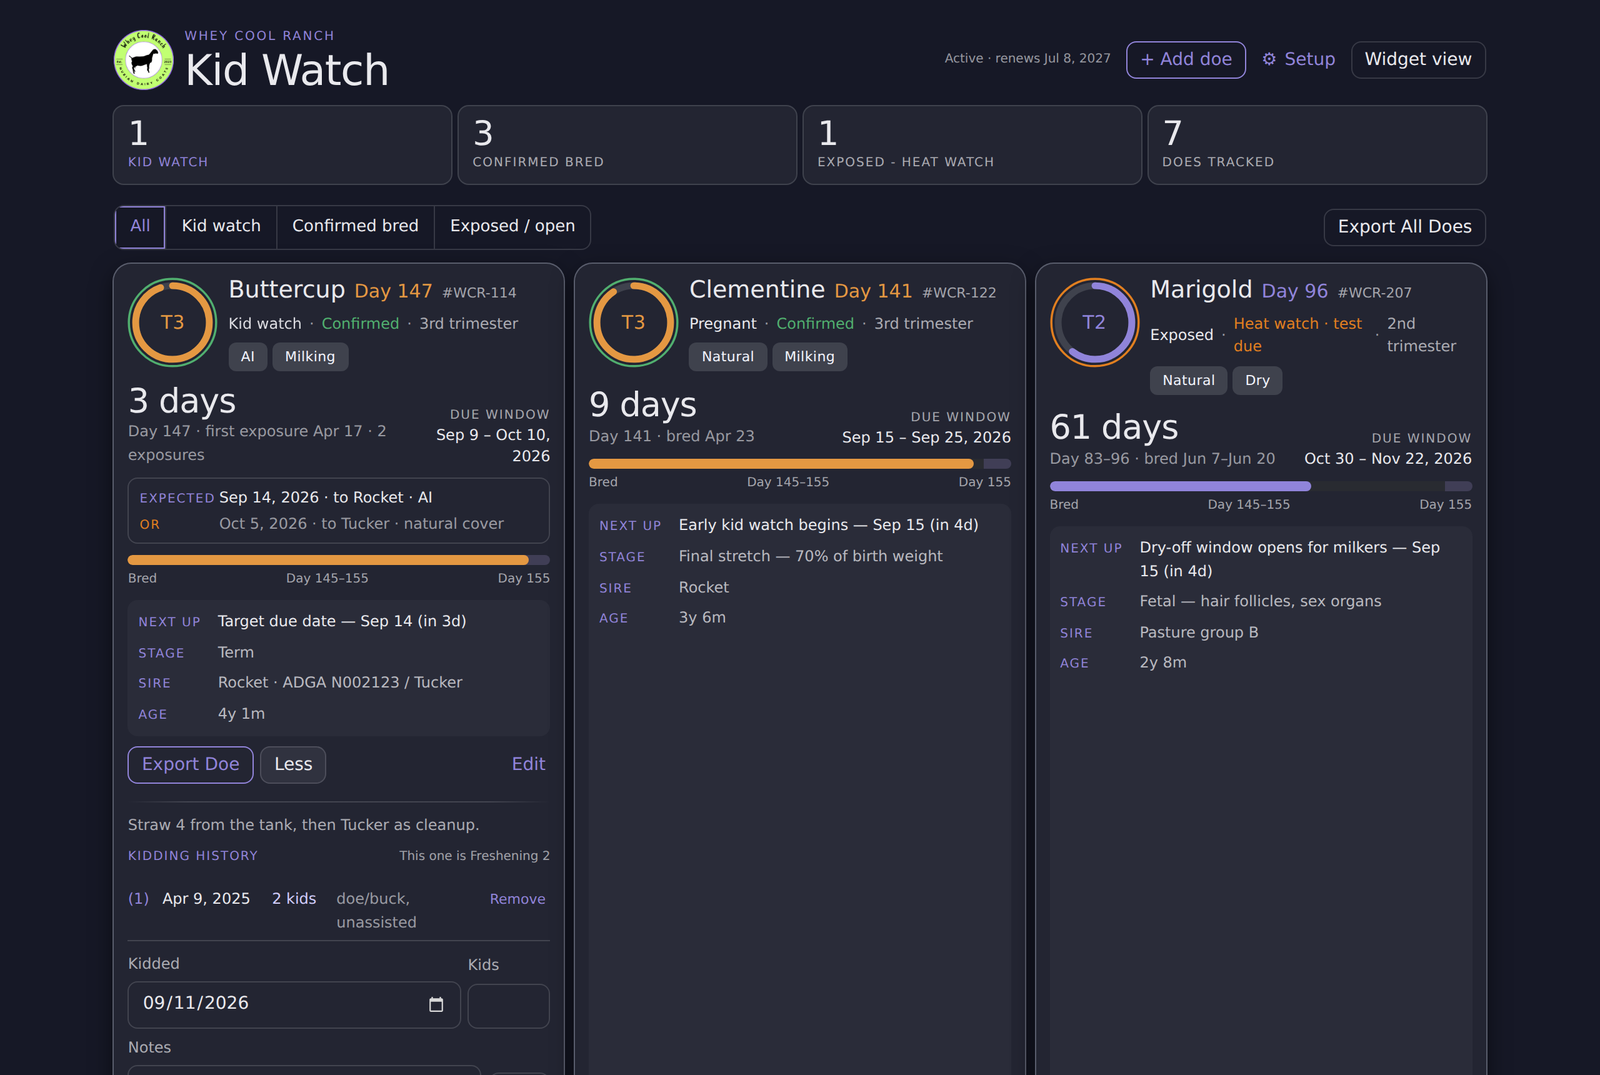1600x1075 pixels.
Task: Click Clementine's gestation progress bar
Action: [x=800, y=464]
